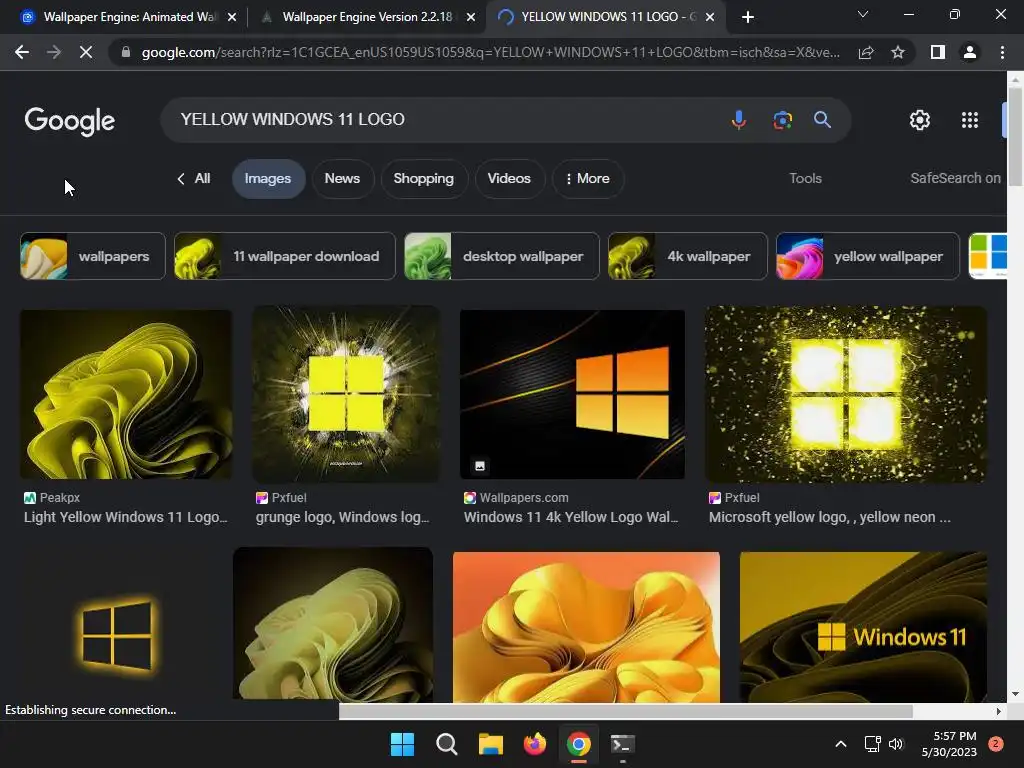This screenshot has height=768, width=1024.
Task: Open the search Tools options
Action: tap(805, 178)
